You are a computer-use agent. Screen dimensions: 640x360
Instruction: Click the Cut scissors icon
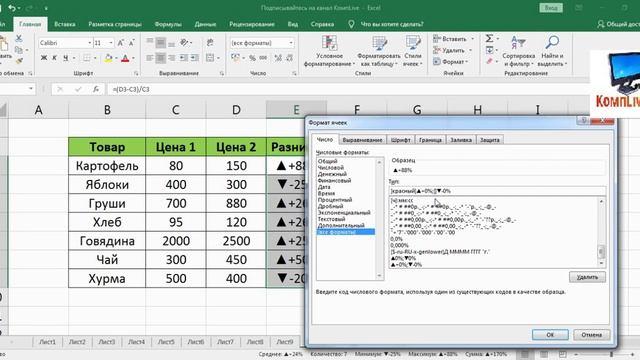(x=18, y=38)
